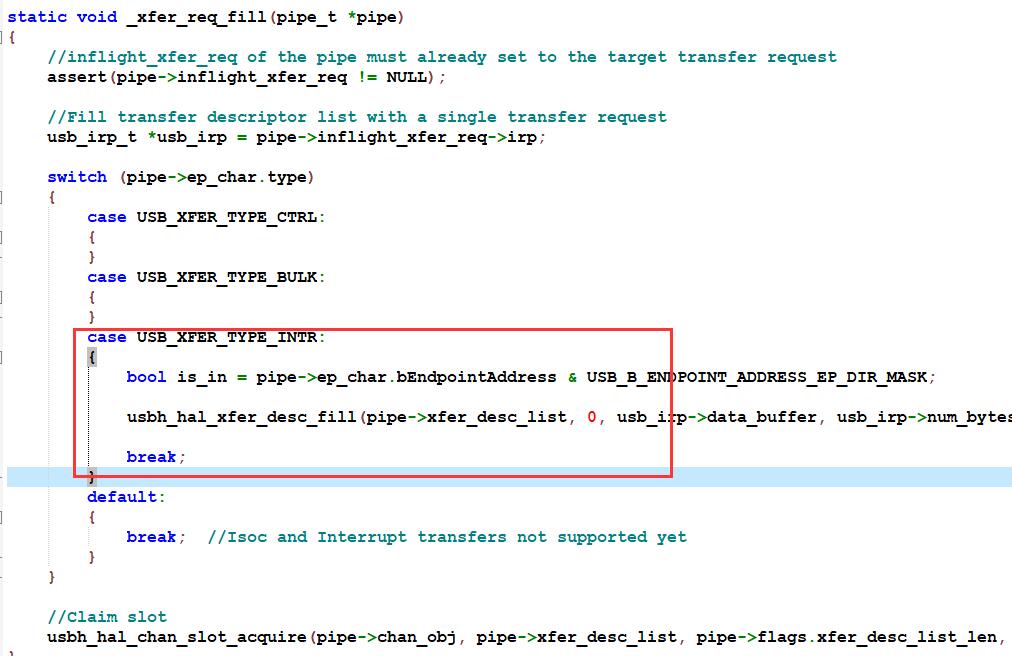Click the pipe_t parameter type
Viewport: 1012px width, 656px height.
click(x=306, y=17)
